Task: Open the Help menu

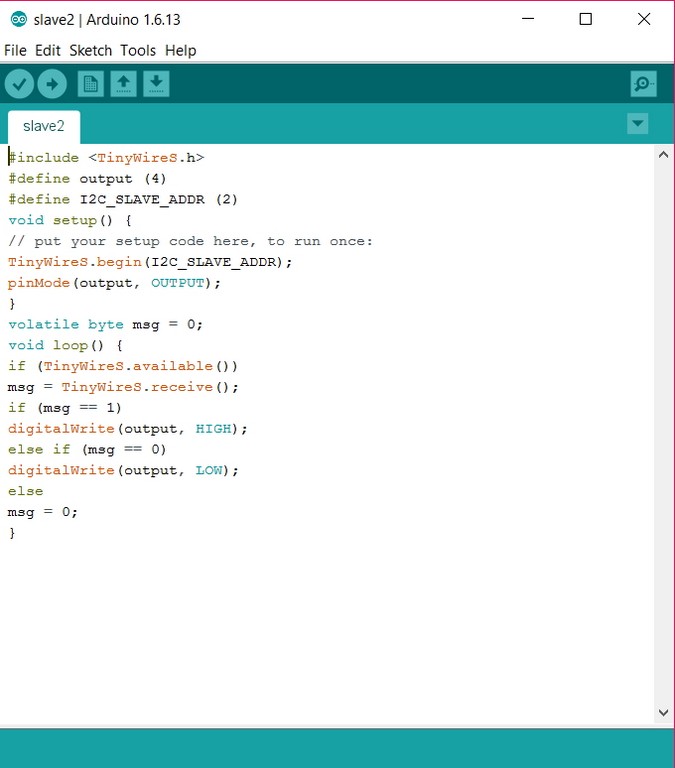Action: 180,50
